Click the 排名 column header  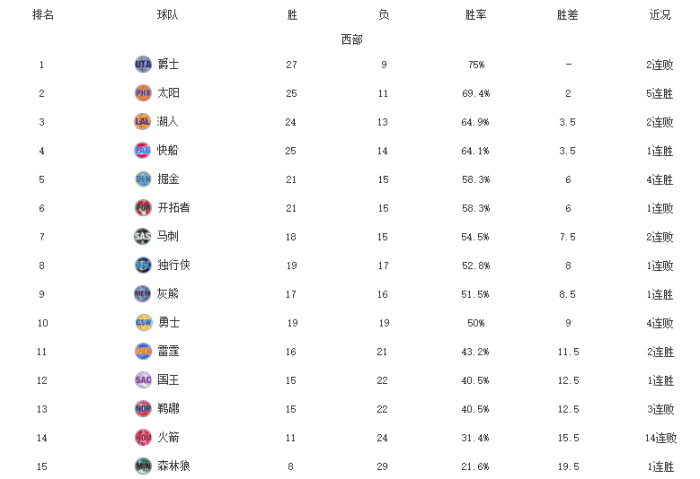point(43,15)
